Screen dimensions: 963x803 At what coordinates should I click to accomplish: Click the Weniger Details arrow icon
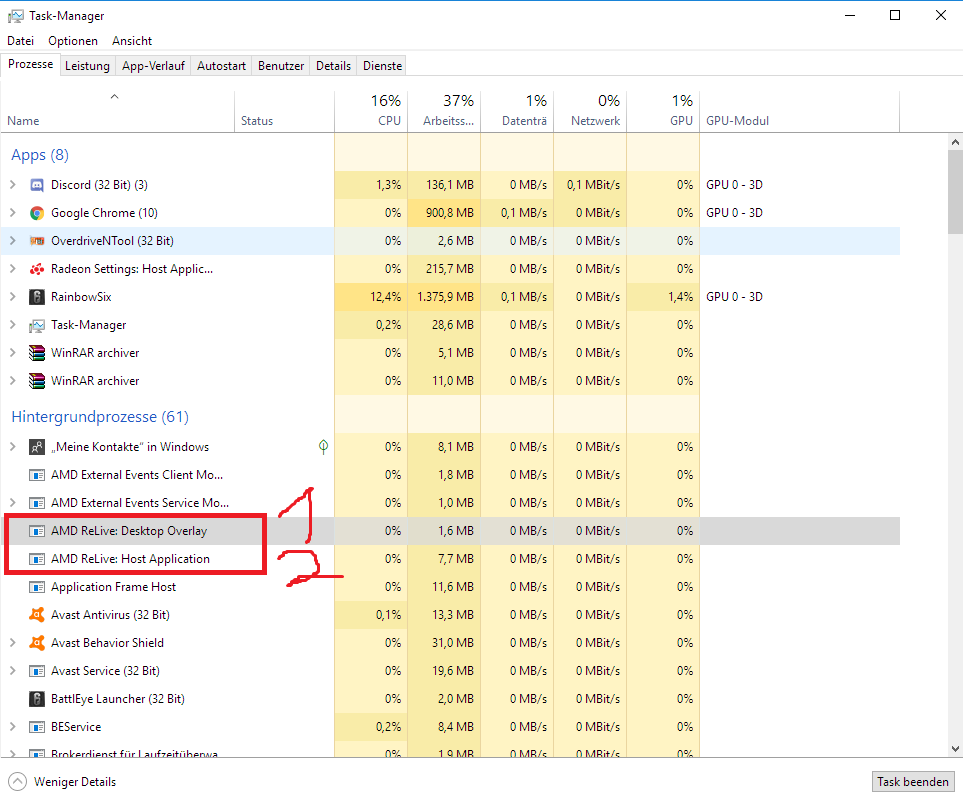[x=17, y=781]
